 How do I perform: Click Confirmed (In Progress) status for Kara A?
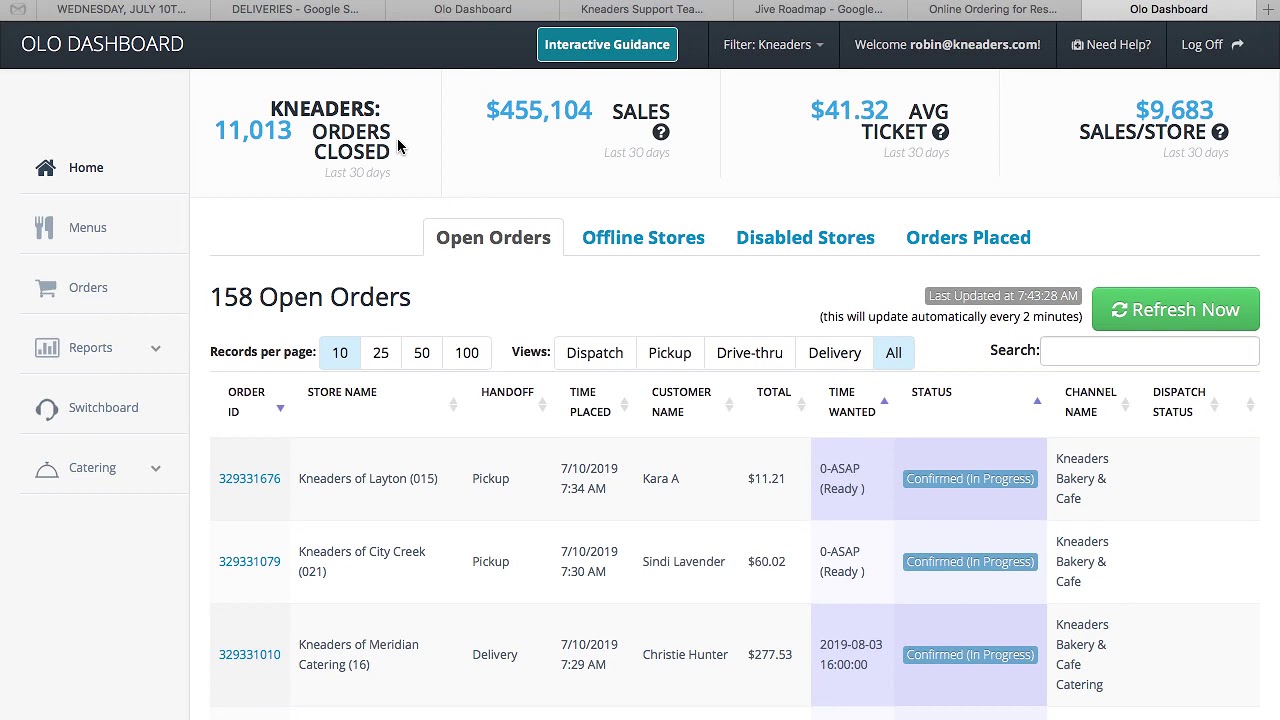click(970, 479)
